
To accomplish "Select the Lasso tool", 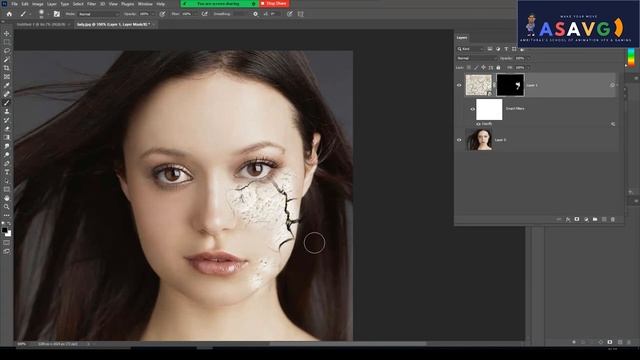I will [x=7, y=51].
